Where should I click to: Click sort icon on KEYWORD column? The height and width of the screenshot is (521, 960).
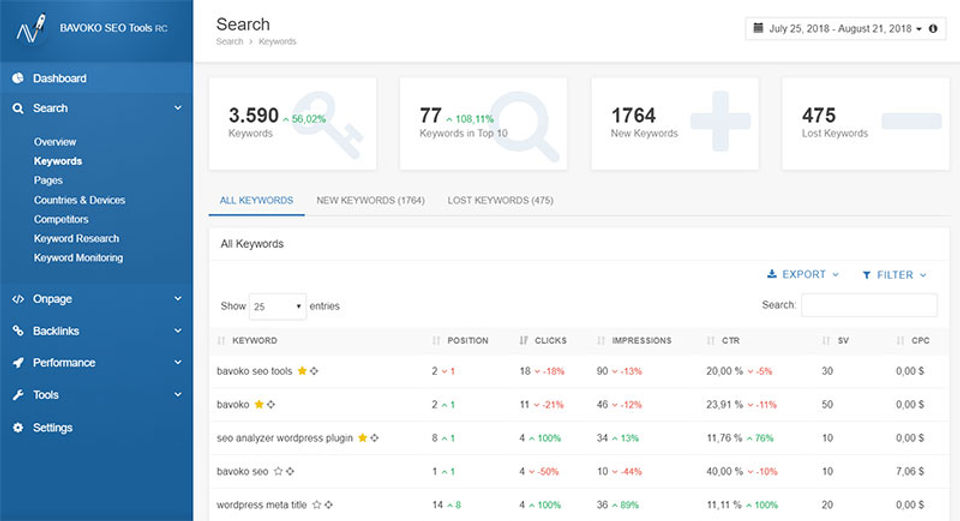click(222, 340)
